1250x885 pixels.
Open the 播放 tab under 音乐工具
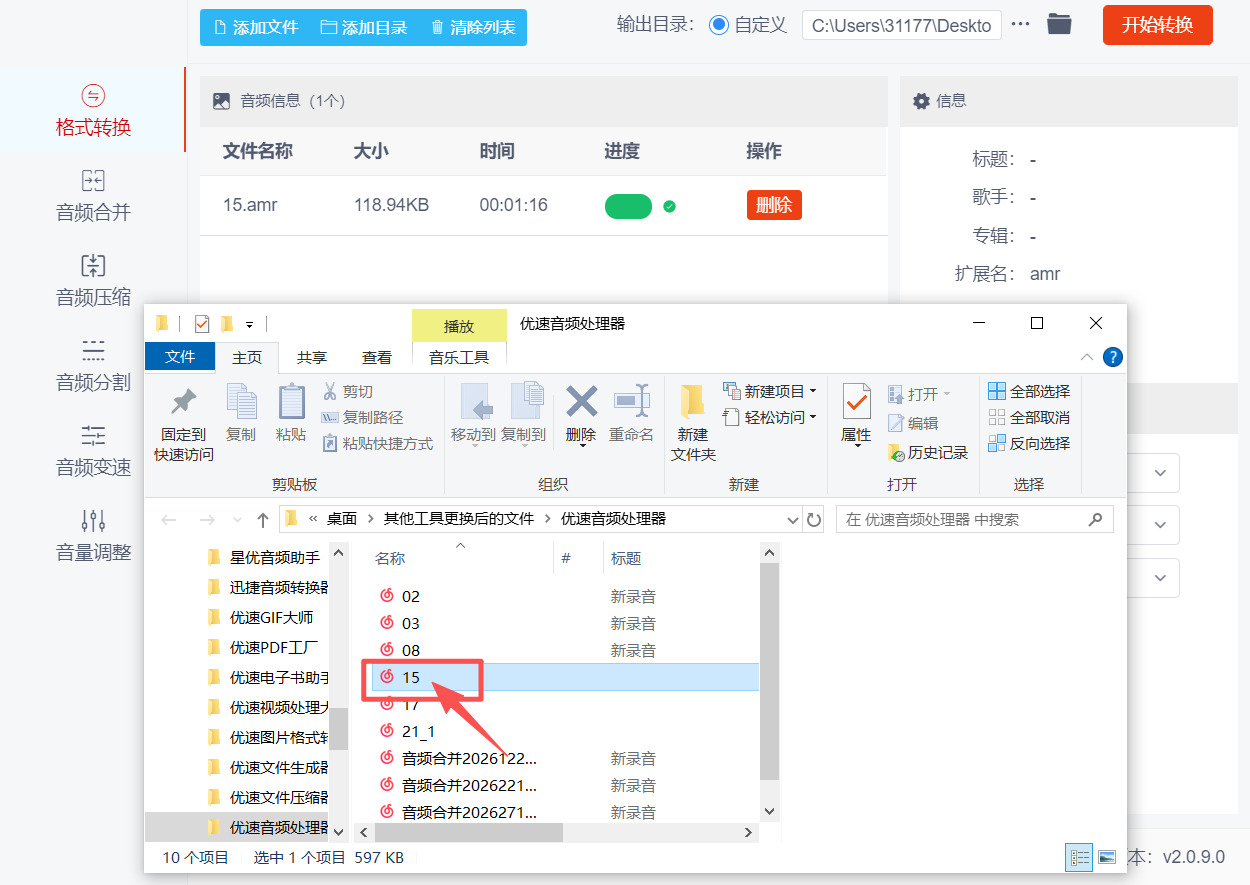tap(459, 325)
